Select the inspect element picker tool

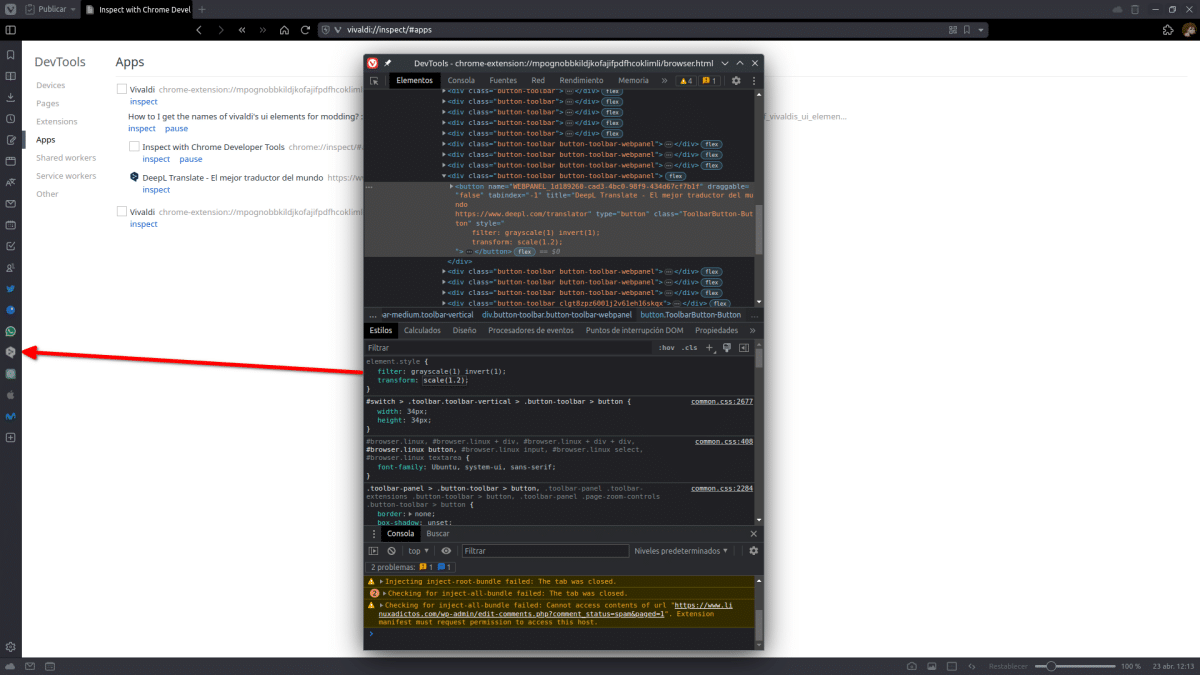(x=375, y=81)
